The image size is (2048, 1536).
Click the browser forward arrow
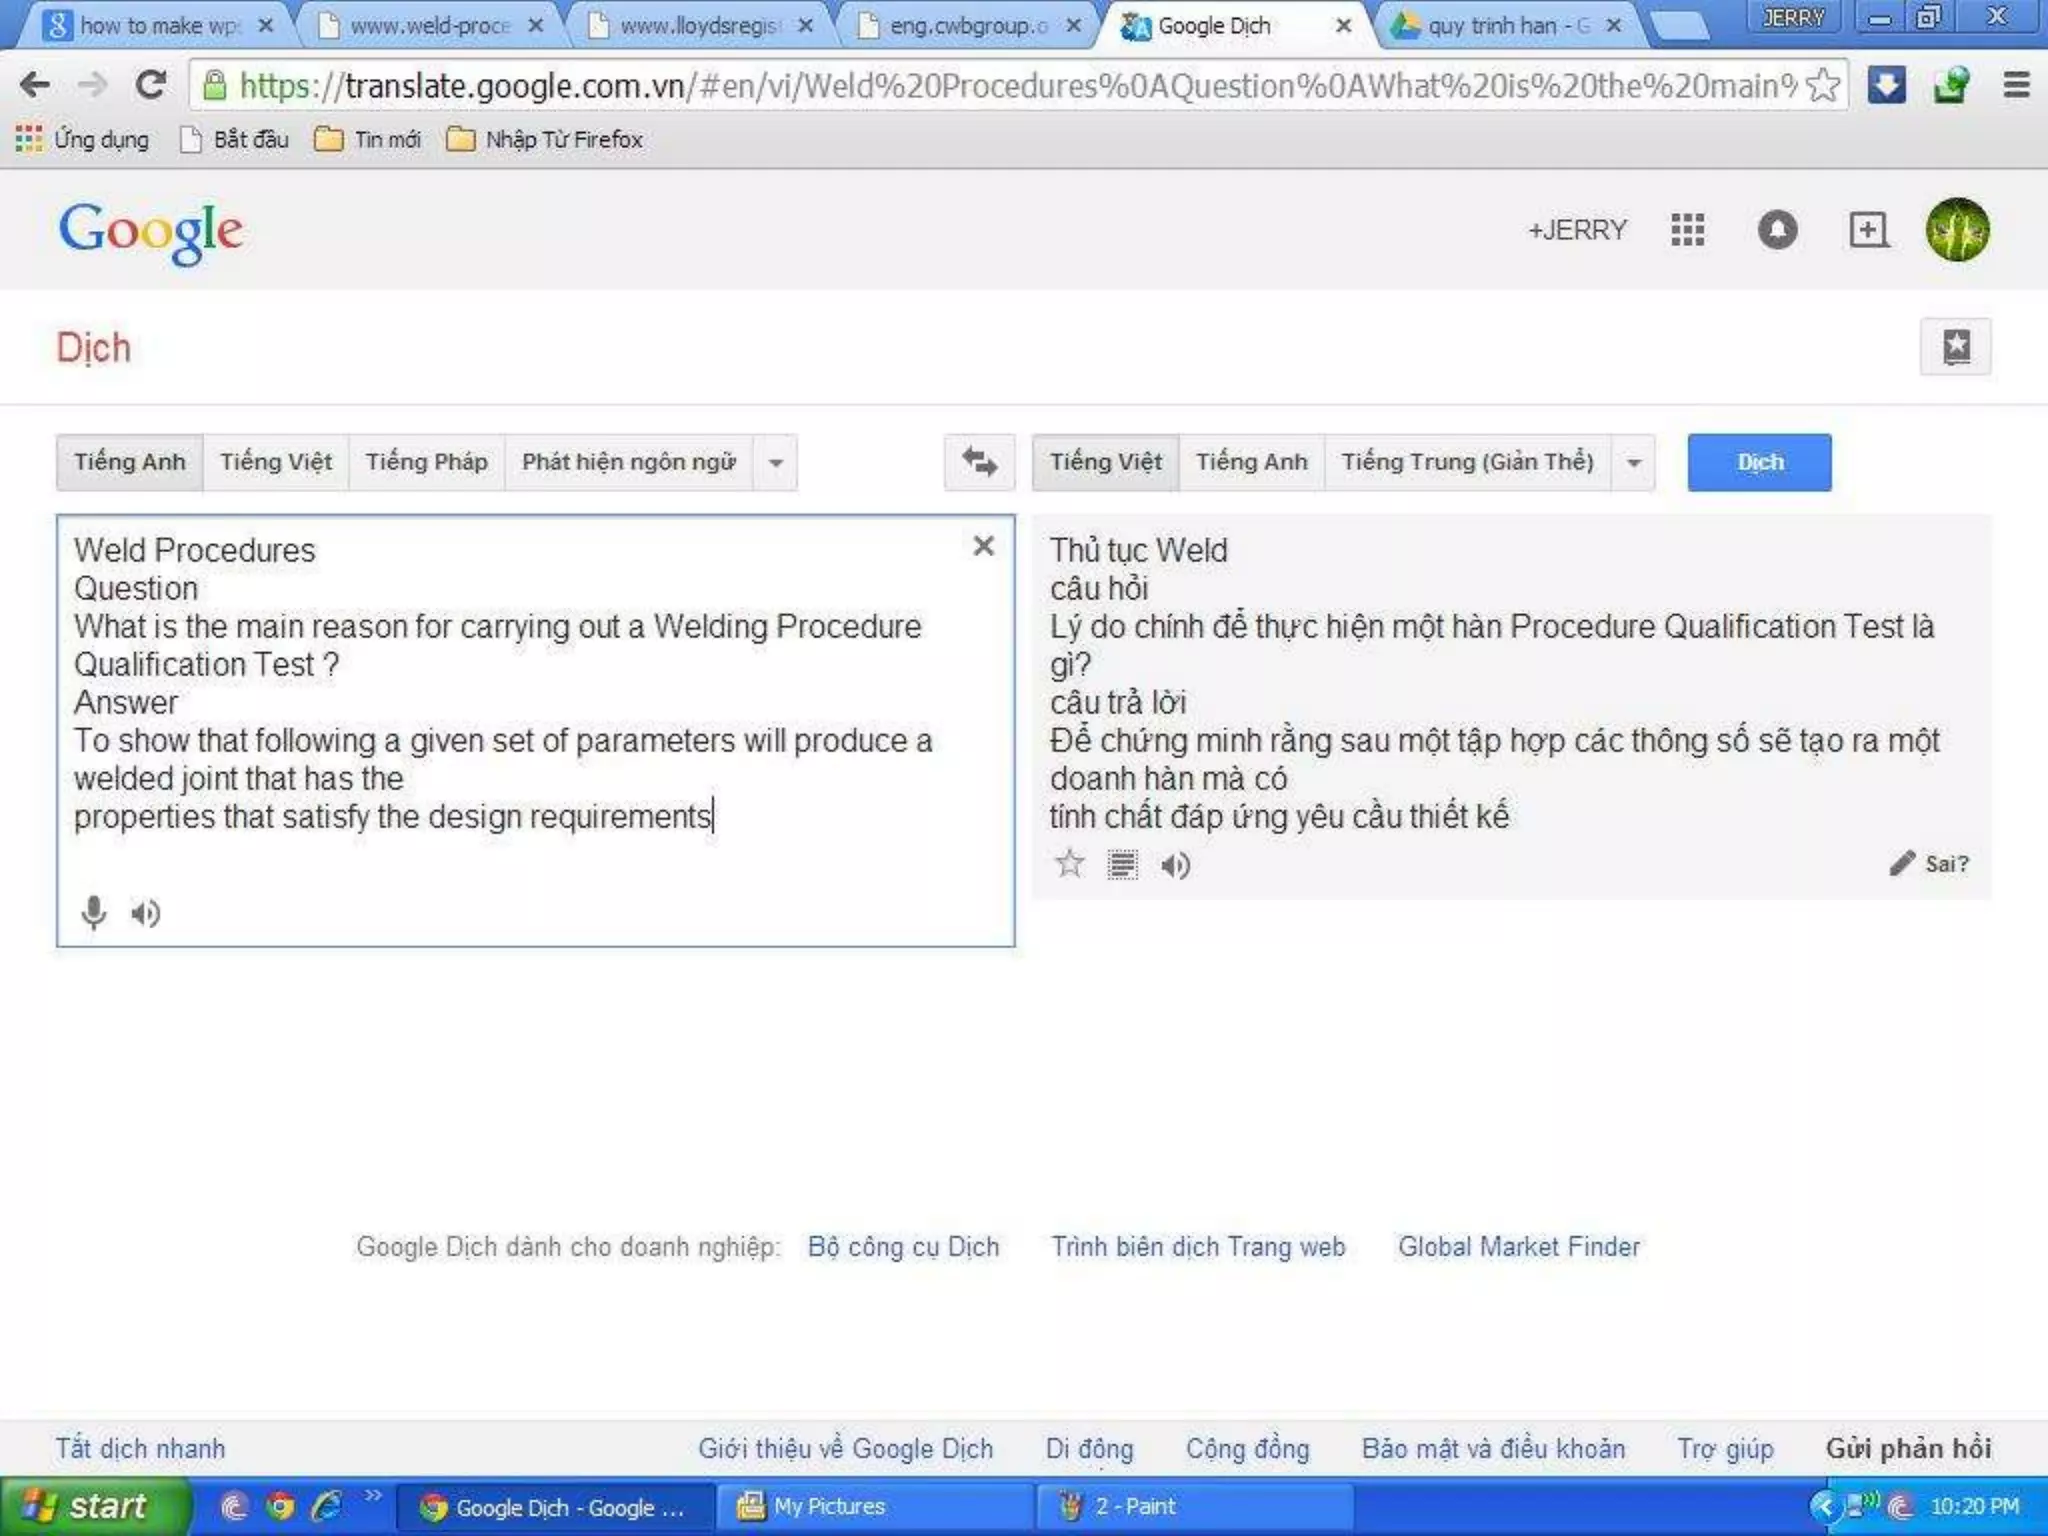[92, 85]
